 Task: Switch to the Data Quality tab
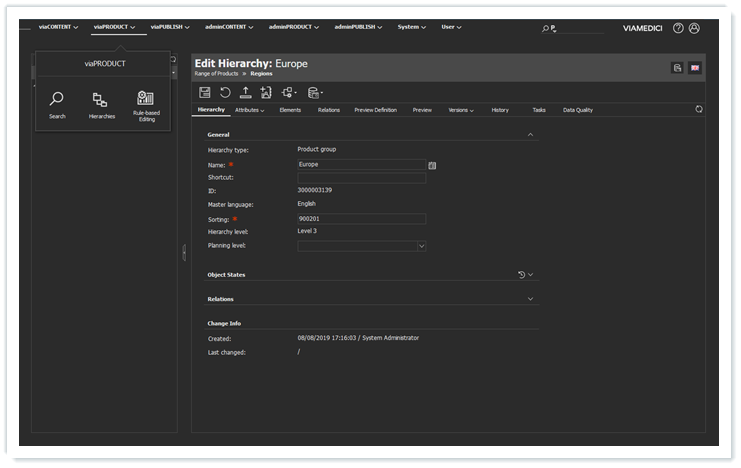[578, 110]
